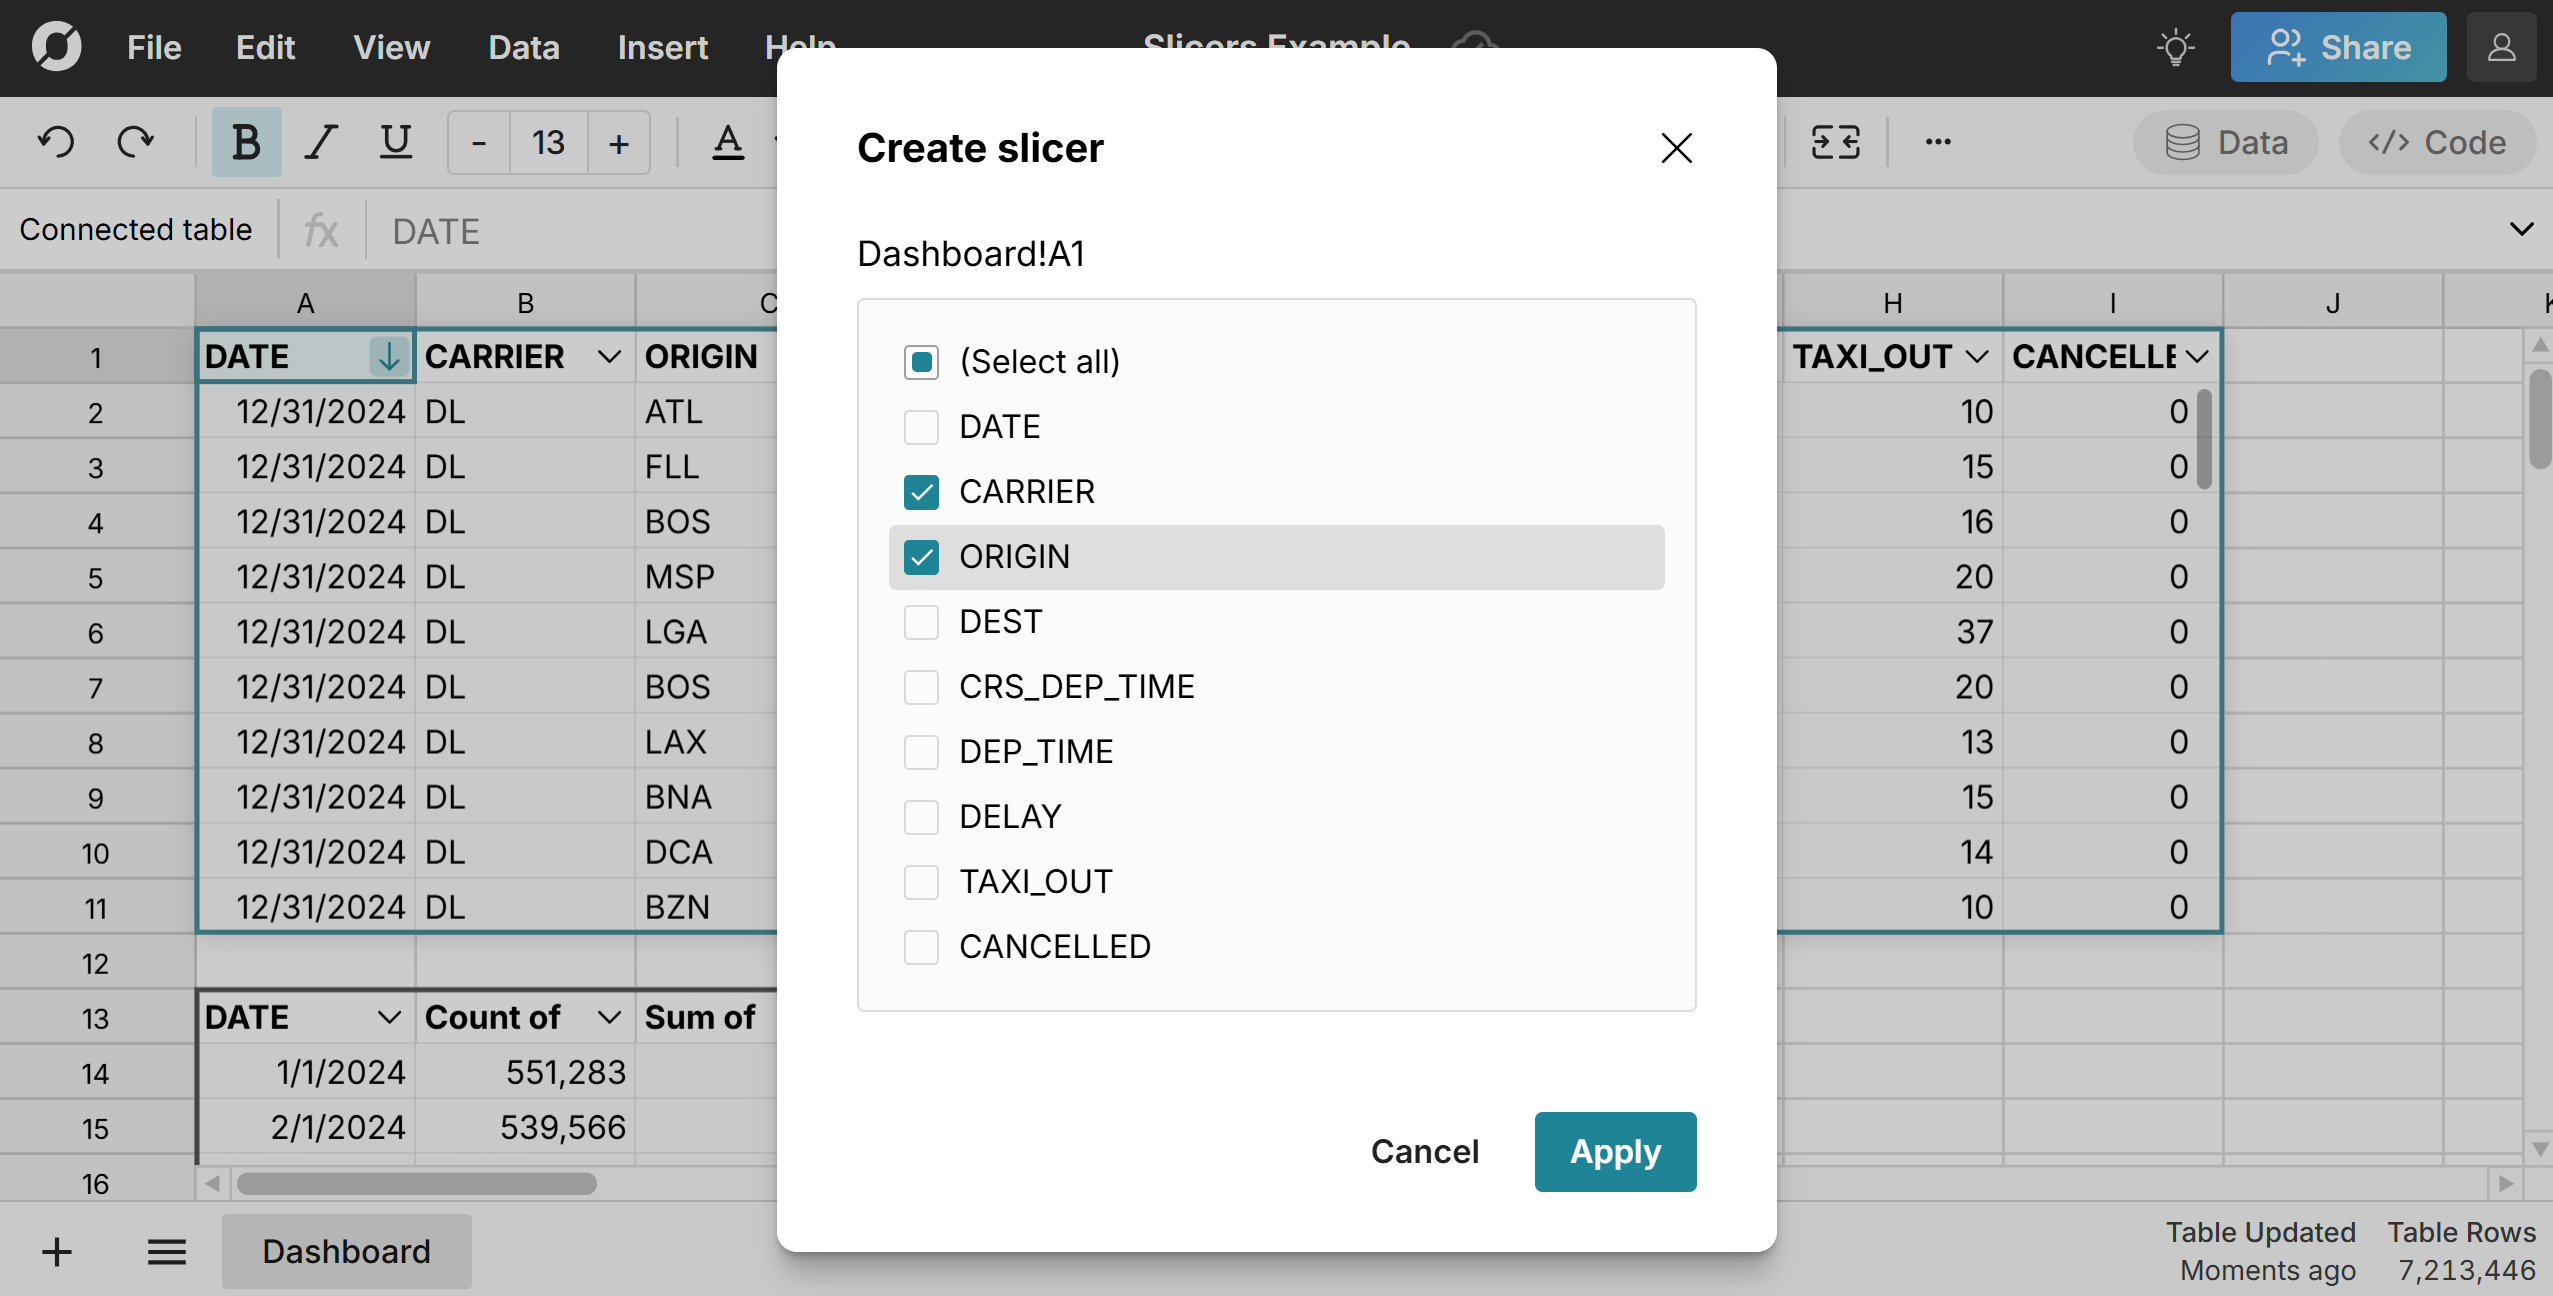Screen dimensions: 2553x1296
Task: Open the more options ellipsis menu
Action: pyautogui.click(x=1937, y=141)
